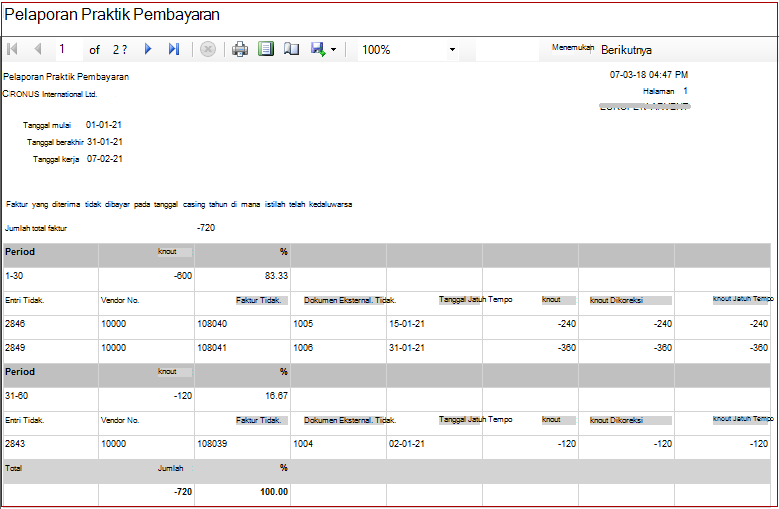The height and width of the screenshot is (509, 779).
Task: Click the 31-60 period row
Action: tap(387, 396)
